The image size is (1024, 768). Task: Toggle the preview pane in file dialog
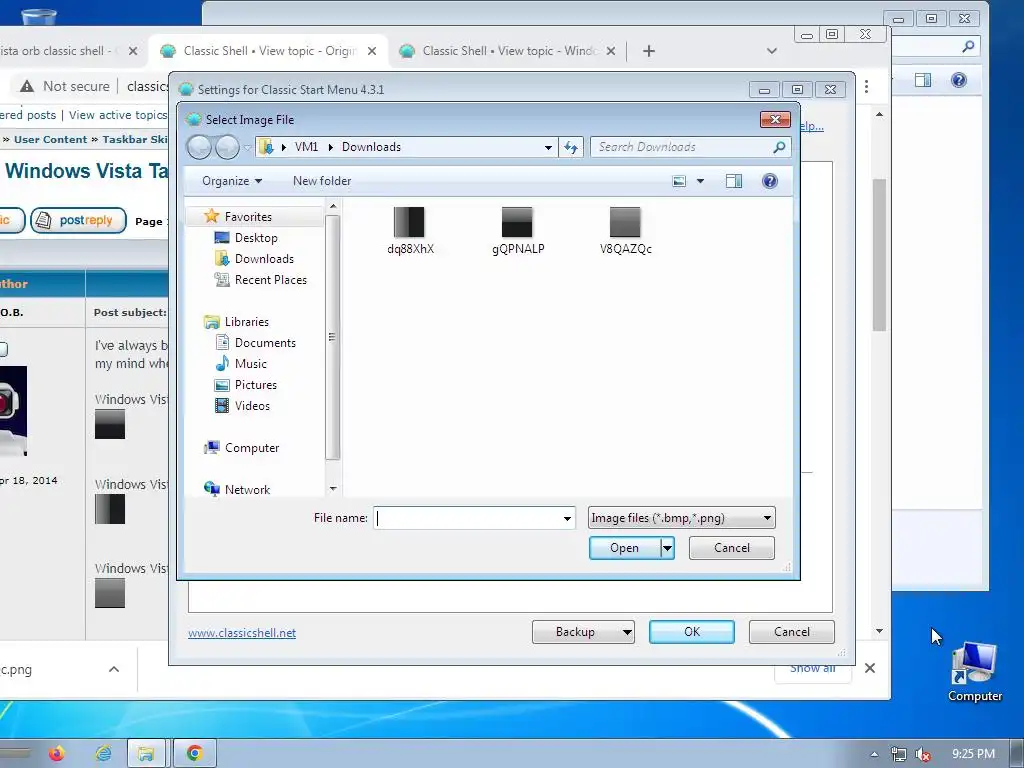(x=734, y=181)
